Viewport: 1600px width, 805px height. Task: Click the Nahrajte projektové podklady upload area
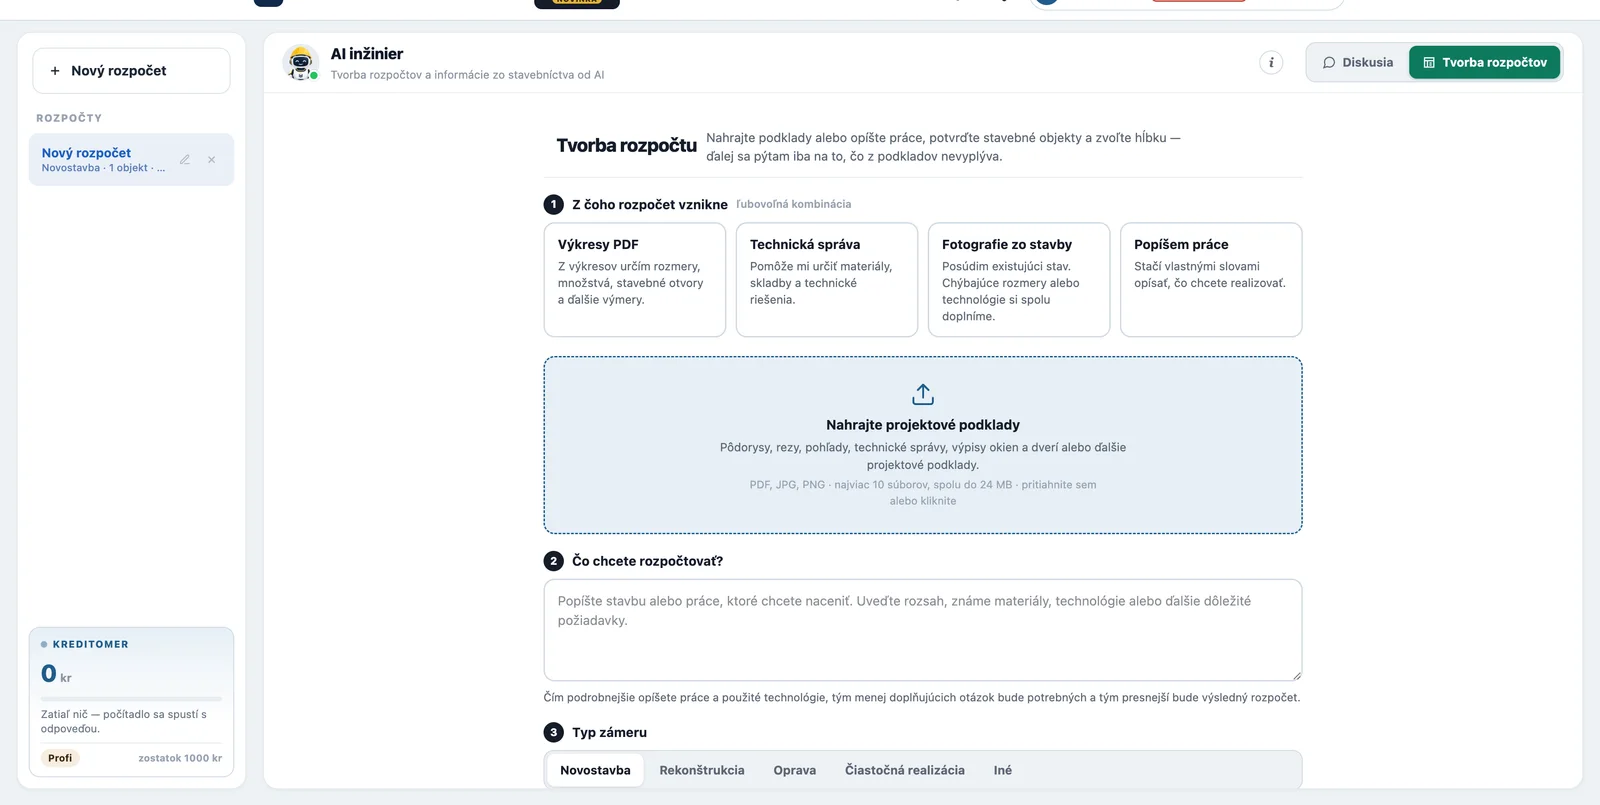pyautogui.click(x=923, y=445)
